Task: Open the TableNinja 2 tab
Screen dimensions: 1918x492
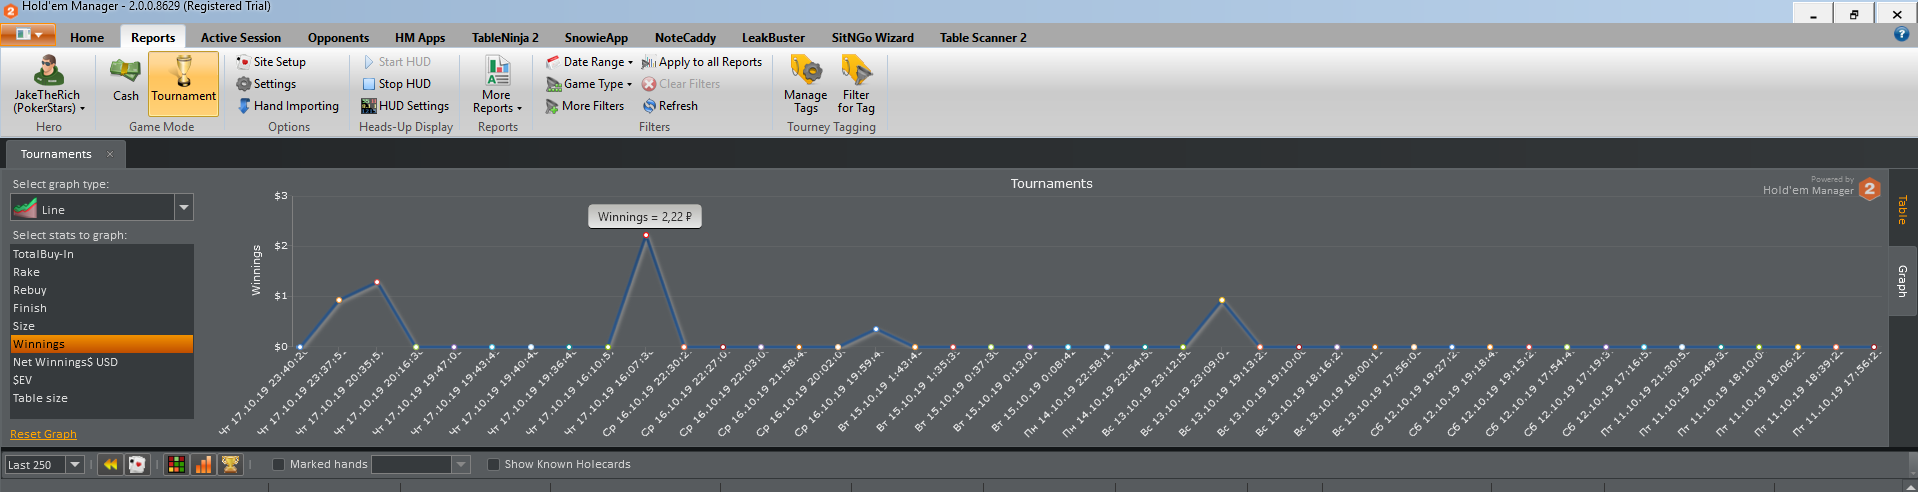Action: coord(505,38)
